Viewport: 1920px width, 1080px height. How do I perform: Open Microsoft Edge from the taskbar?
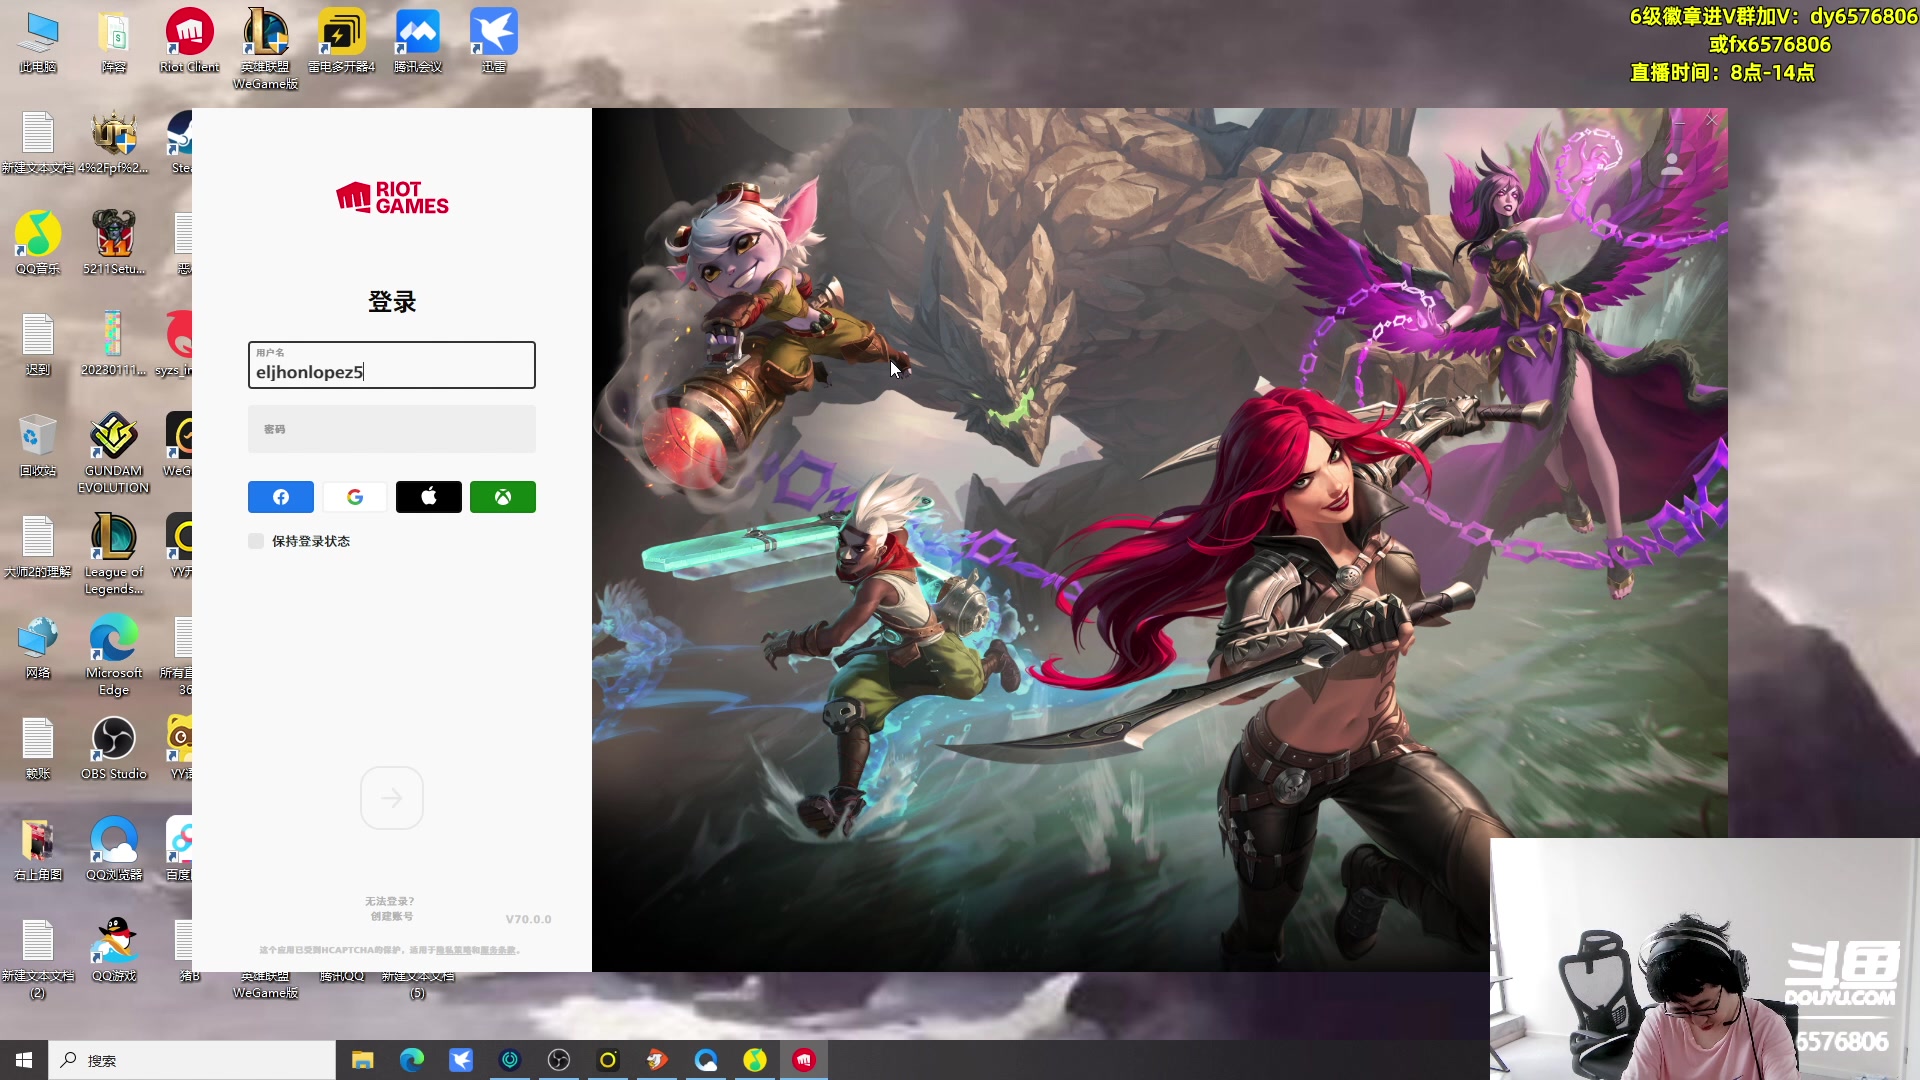tap(412, 1060)
